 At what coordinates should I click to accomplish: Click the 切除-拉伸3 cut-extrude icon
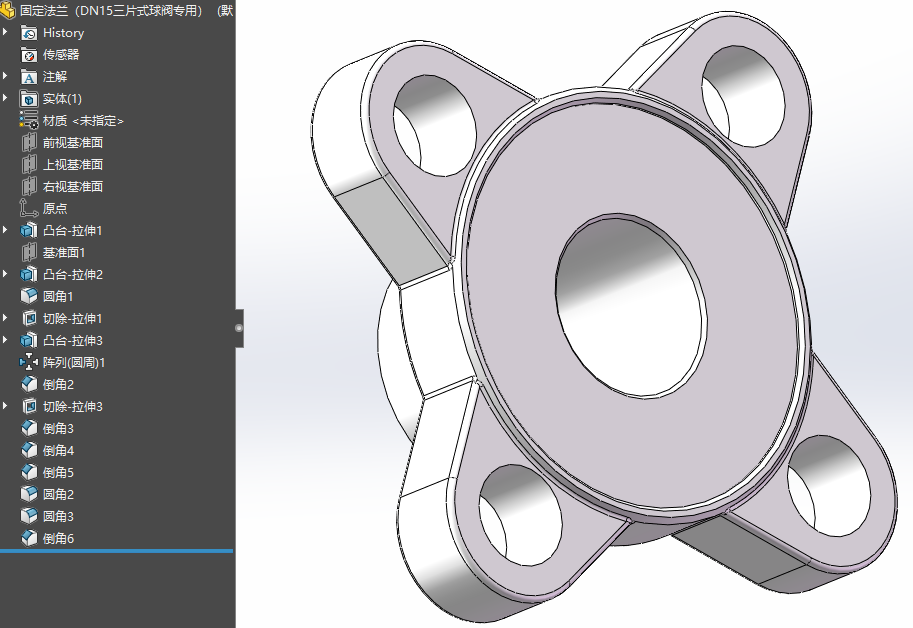(x=29, y=406)
